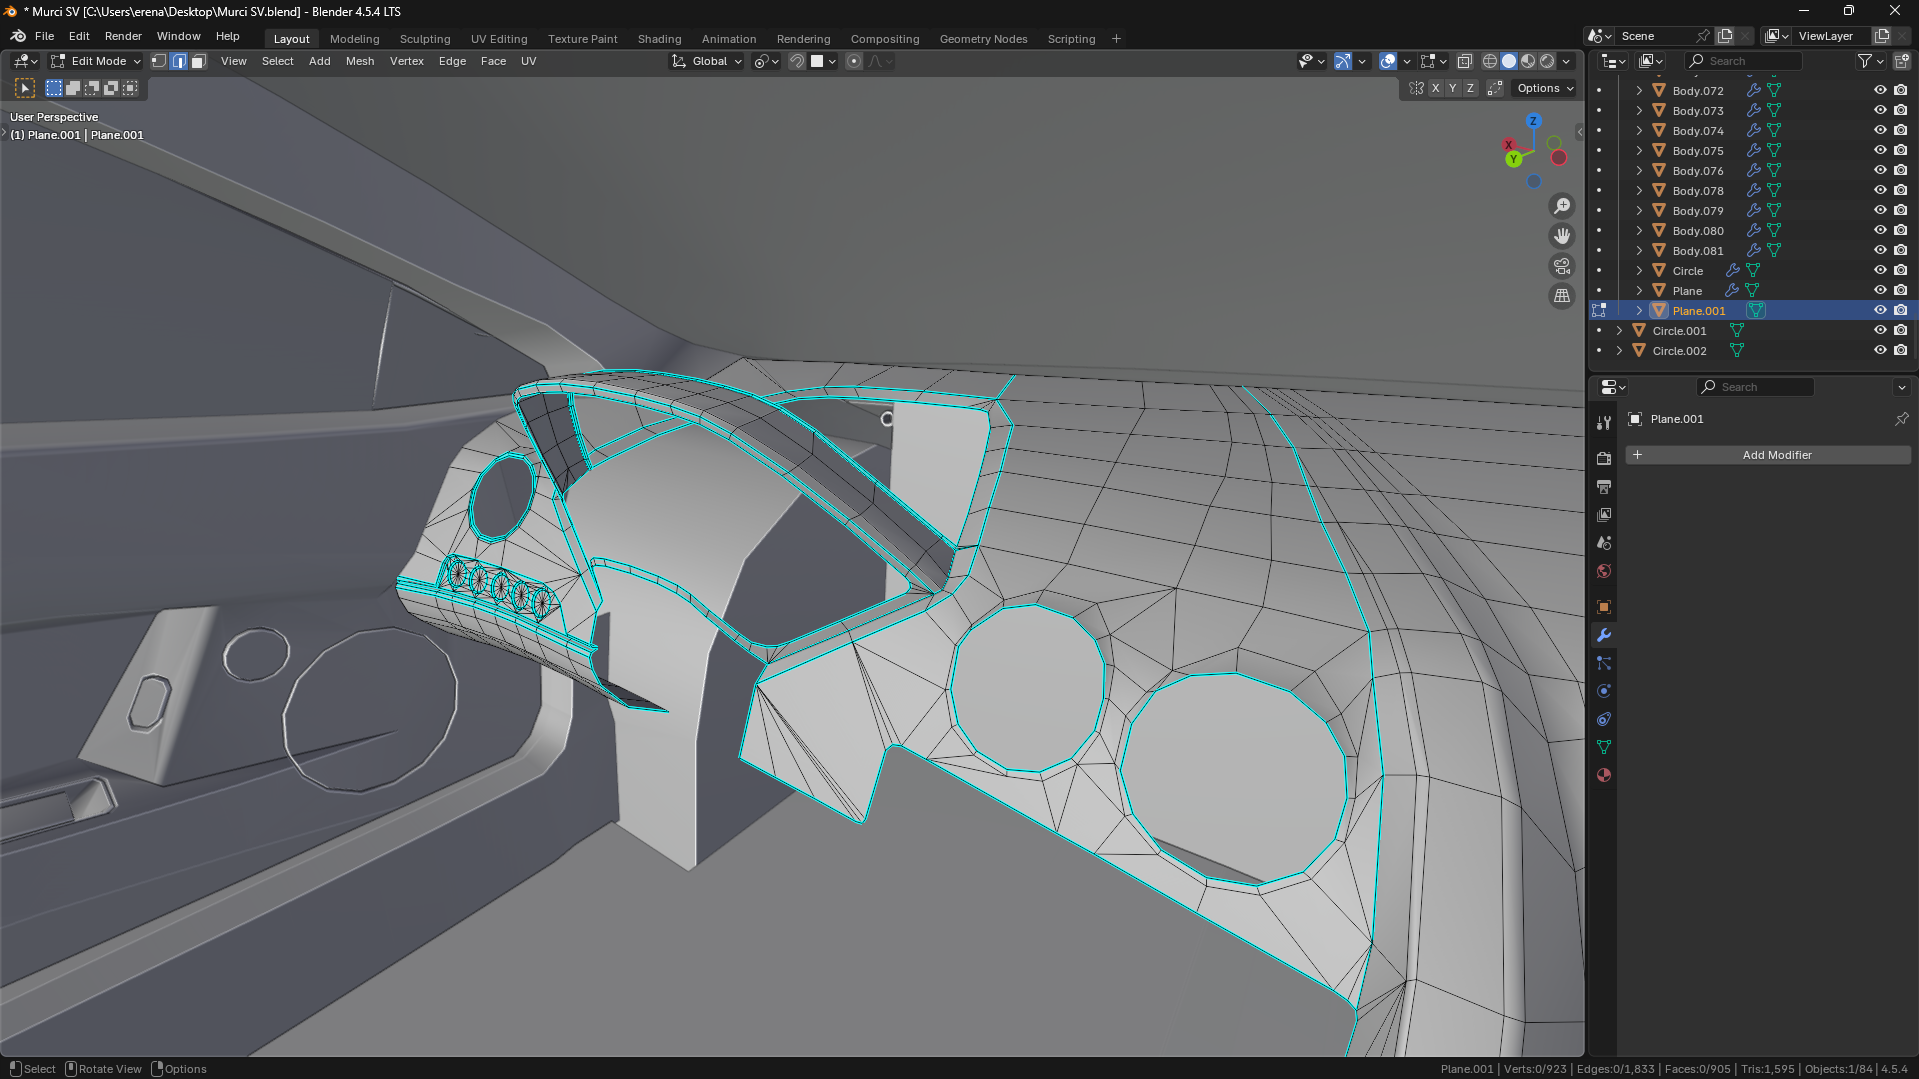Toggle camera view gizmo icon
The width and height of the screenshot is (1919, 1079).
click(x=1561, y=266)
